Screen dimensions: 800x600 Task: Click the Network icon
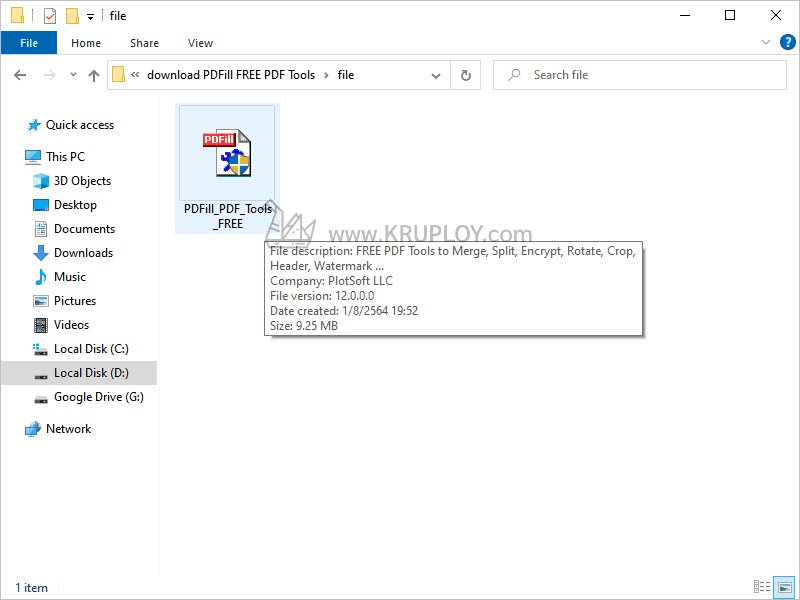33,429
